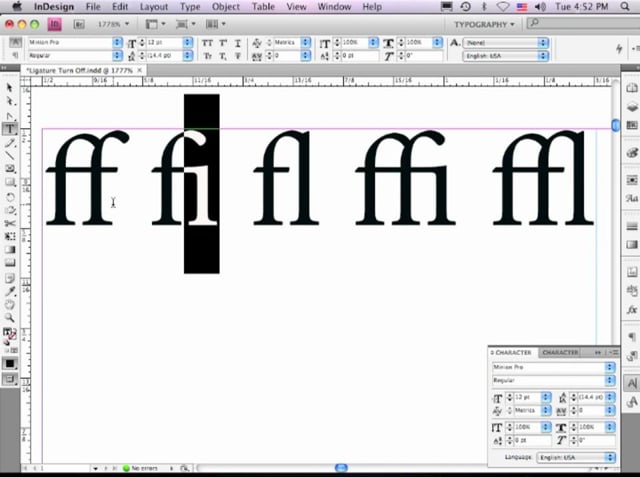Open font family dropdown in Control bar
Viewport: 640px width, 477px height.
tap(117, 42)
